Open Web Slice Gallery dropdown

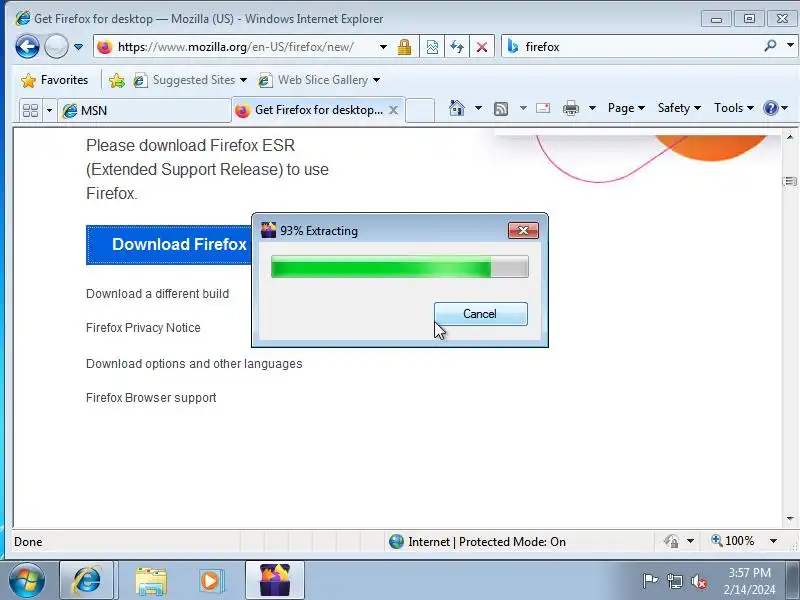click(x=319, y=80)
